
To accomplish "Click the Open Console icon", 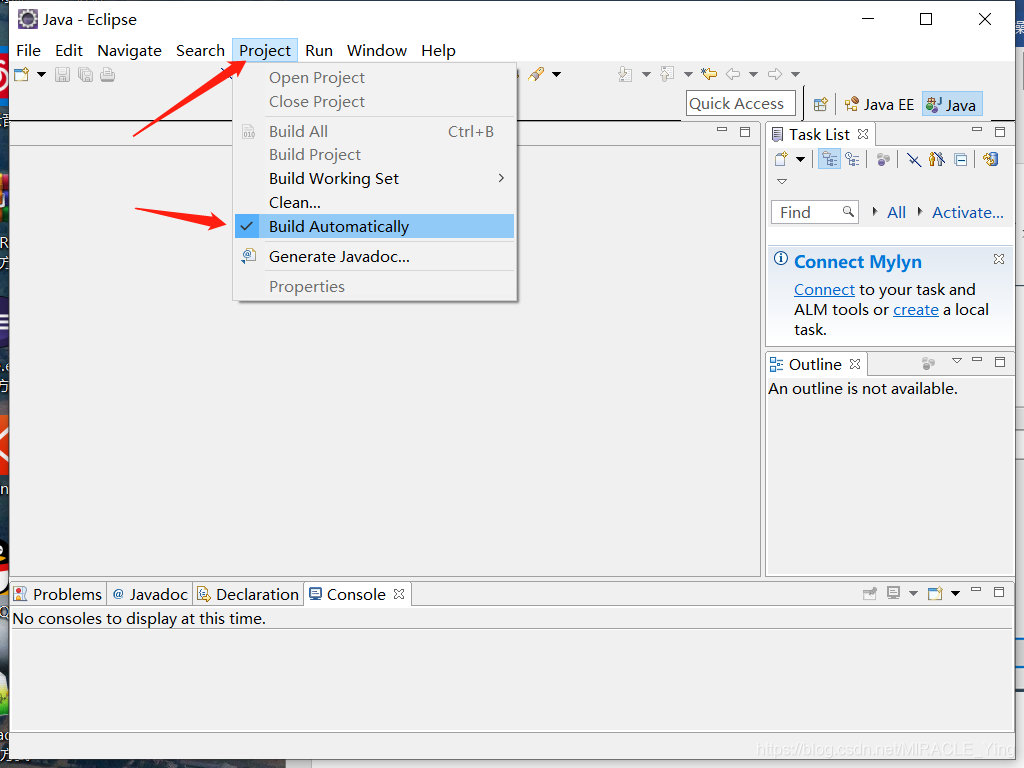I will pyautogui.click(x=935, y=593).
